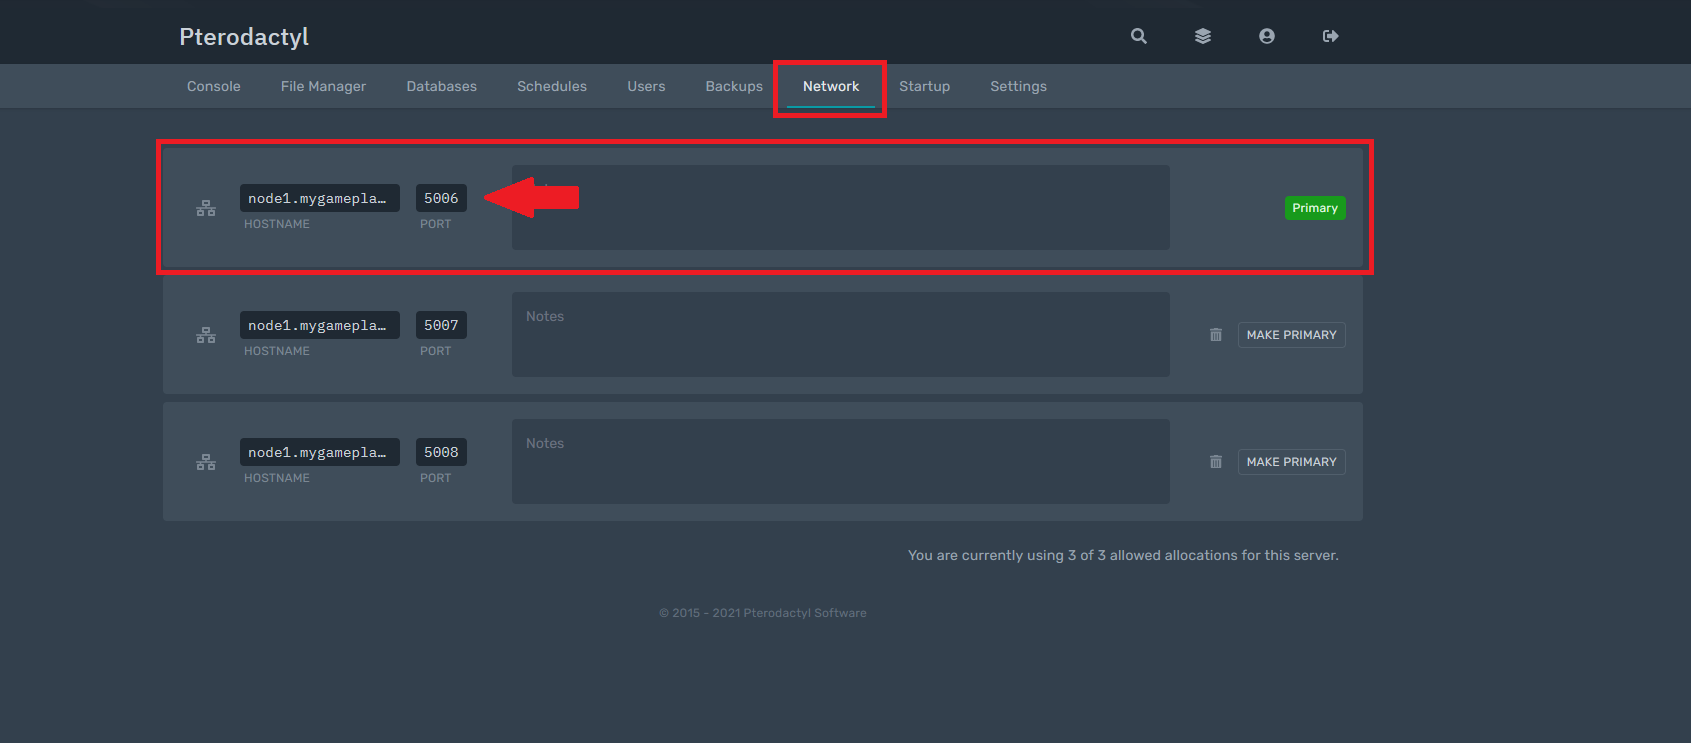Switch to the Startup tab
1691x743 pixels.
click(x=925, y=86)
